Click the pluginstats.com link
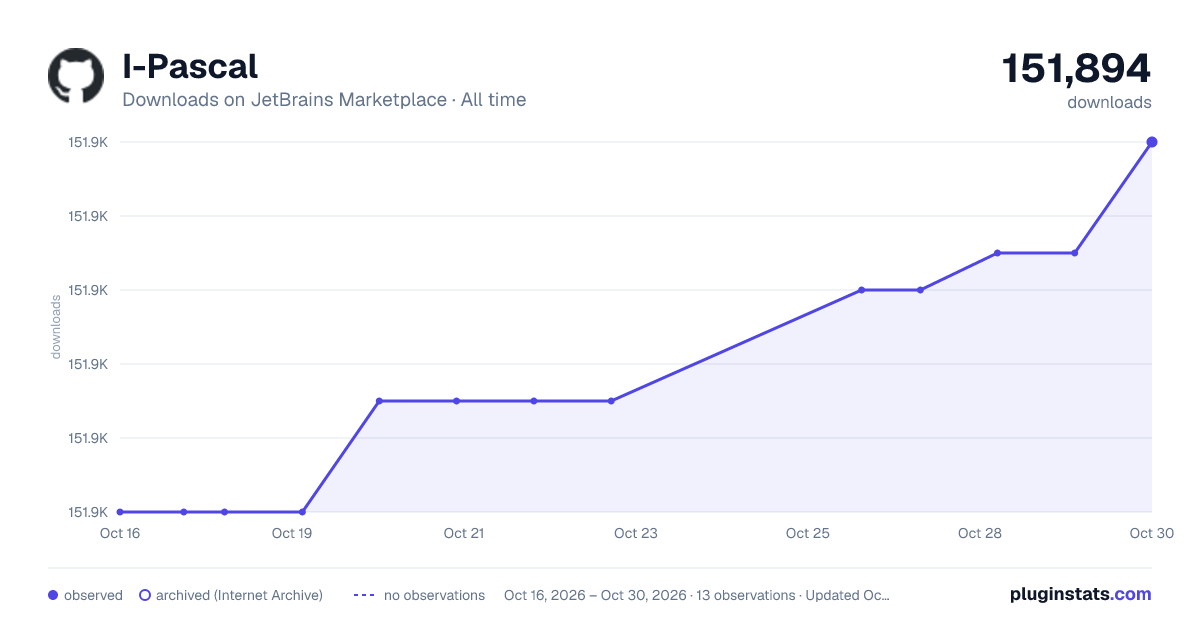The image size is (1200, 630). point(1080,594)
